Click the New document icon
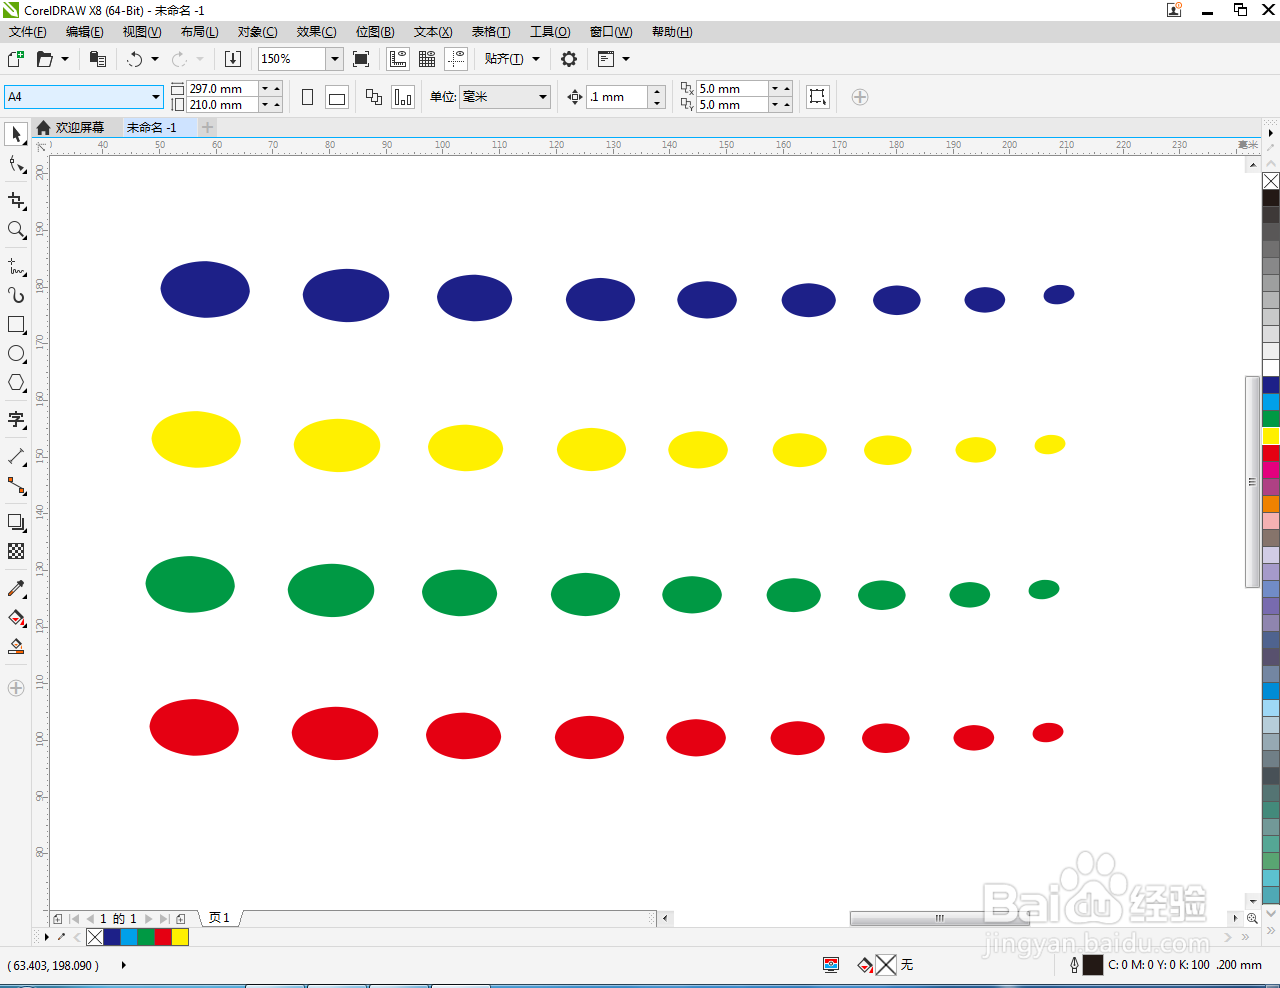 click(x=16, y=59)
